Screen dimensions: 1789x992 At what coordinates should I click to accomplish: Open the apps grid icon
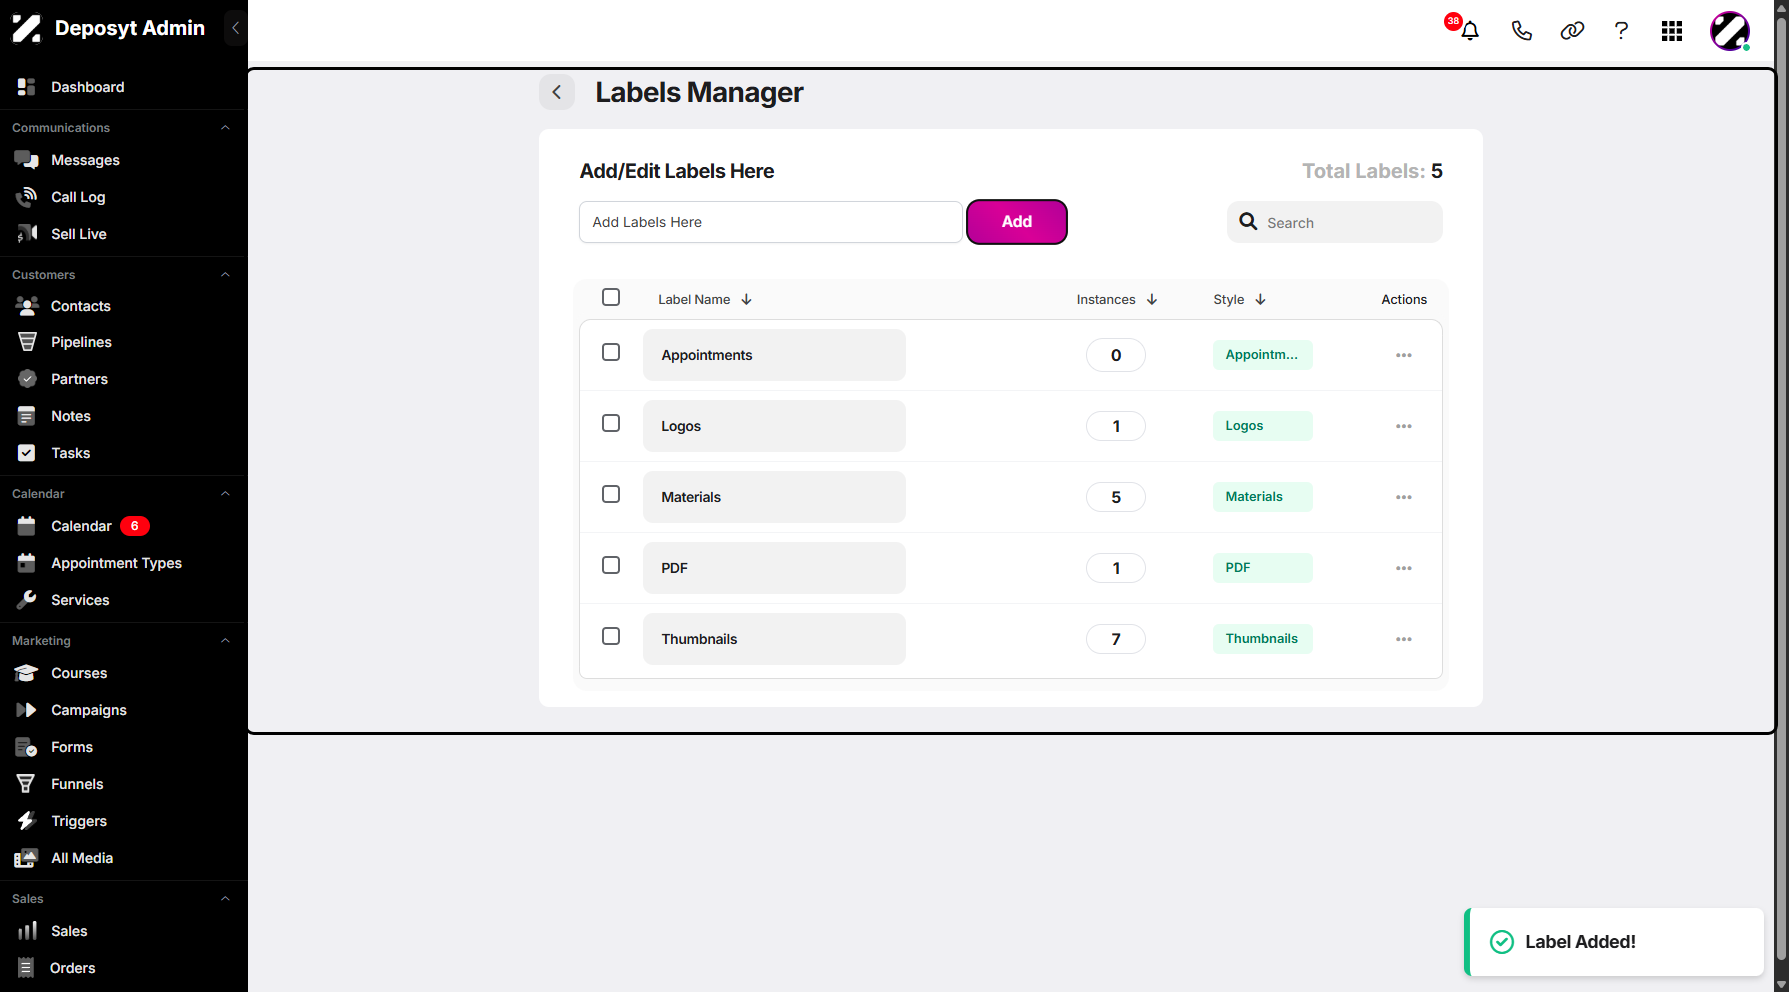tap(1672, 31)
